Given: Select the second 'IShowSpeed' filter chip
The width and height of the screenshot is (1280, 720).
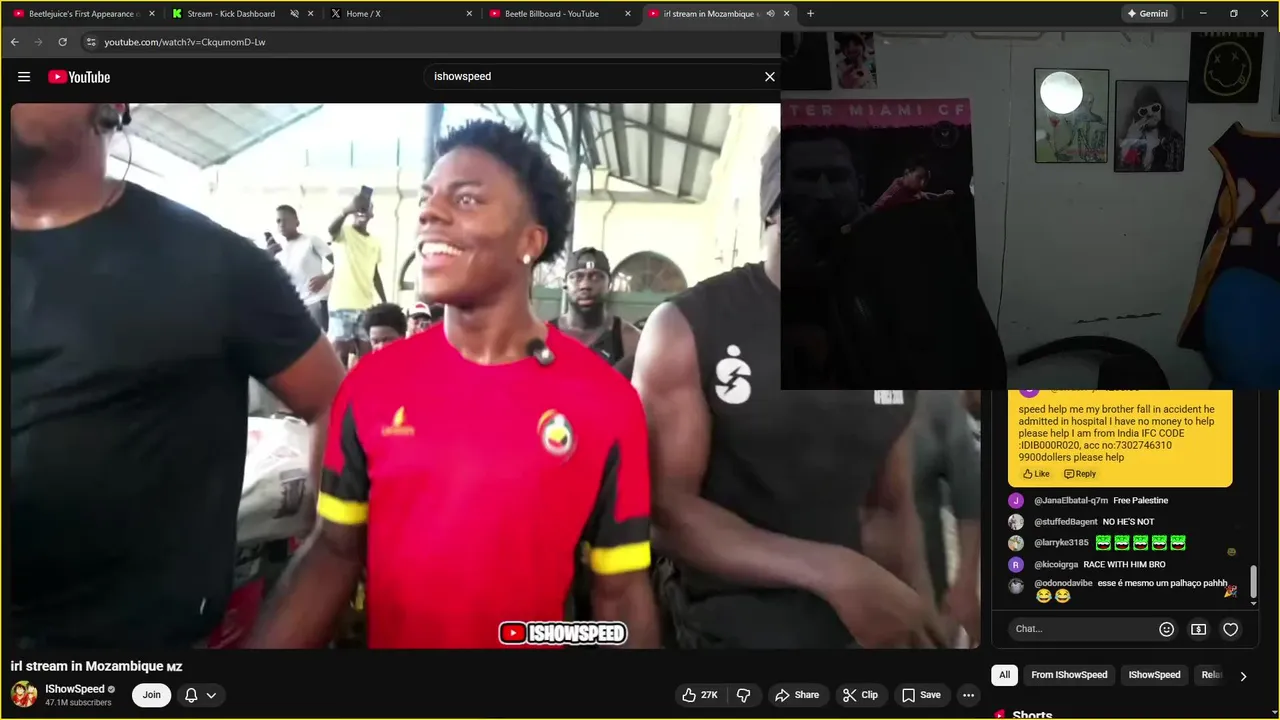Looking at the screenshot, I should 1154,675.
